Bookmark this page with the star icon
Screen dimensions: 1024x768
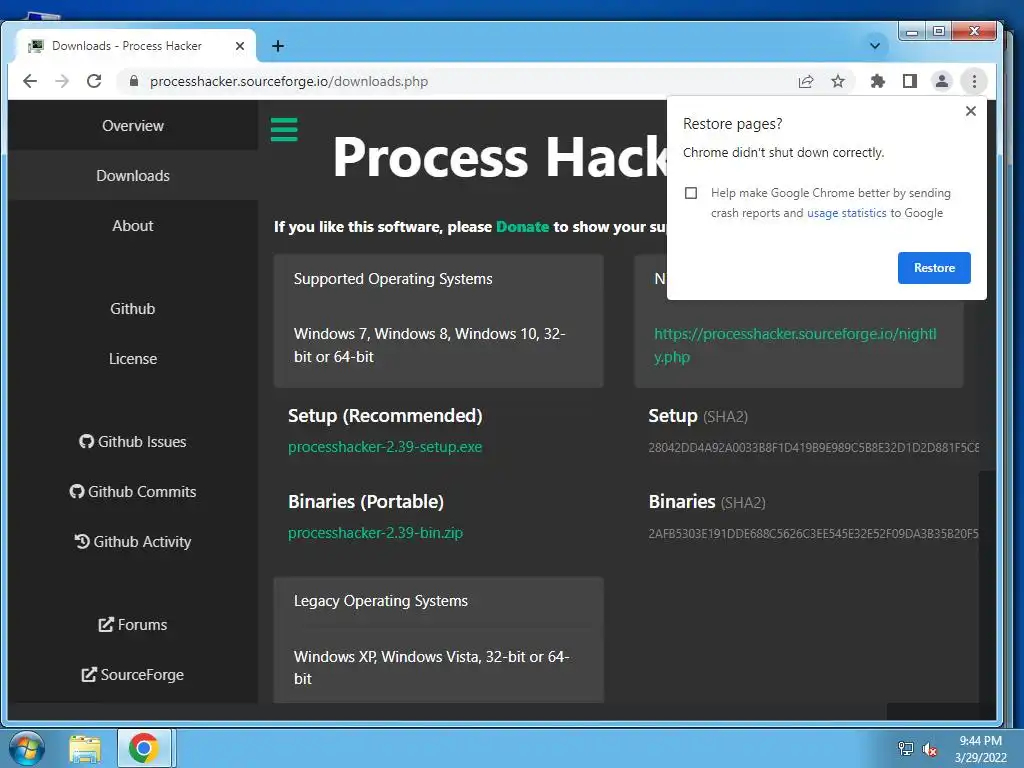click(838, 81)
